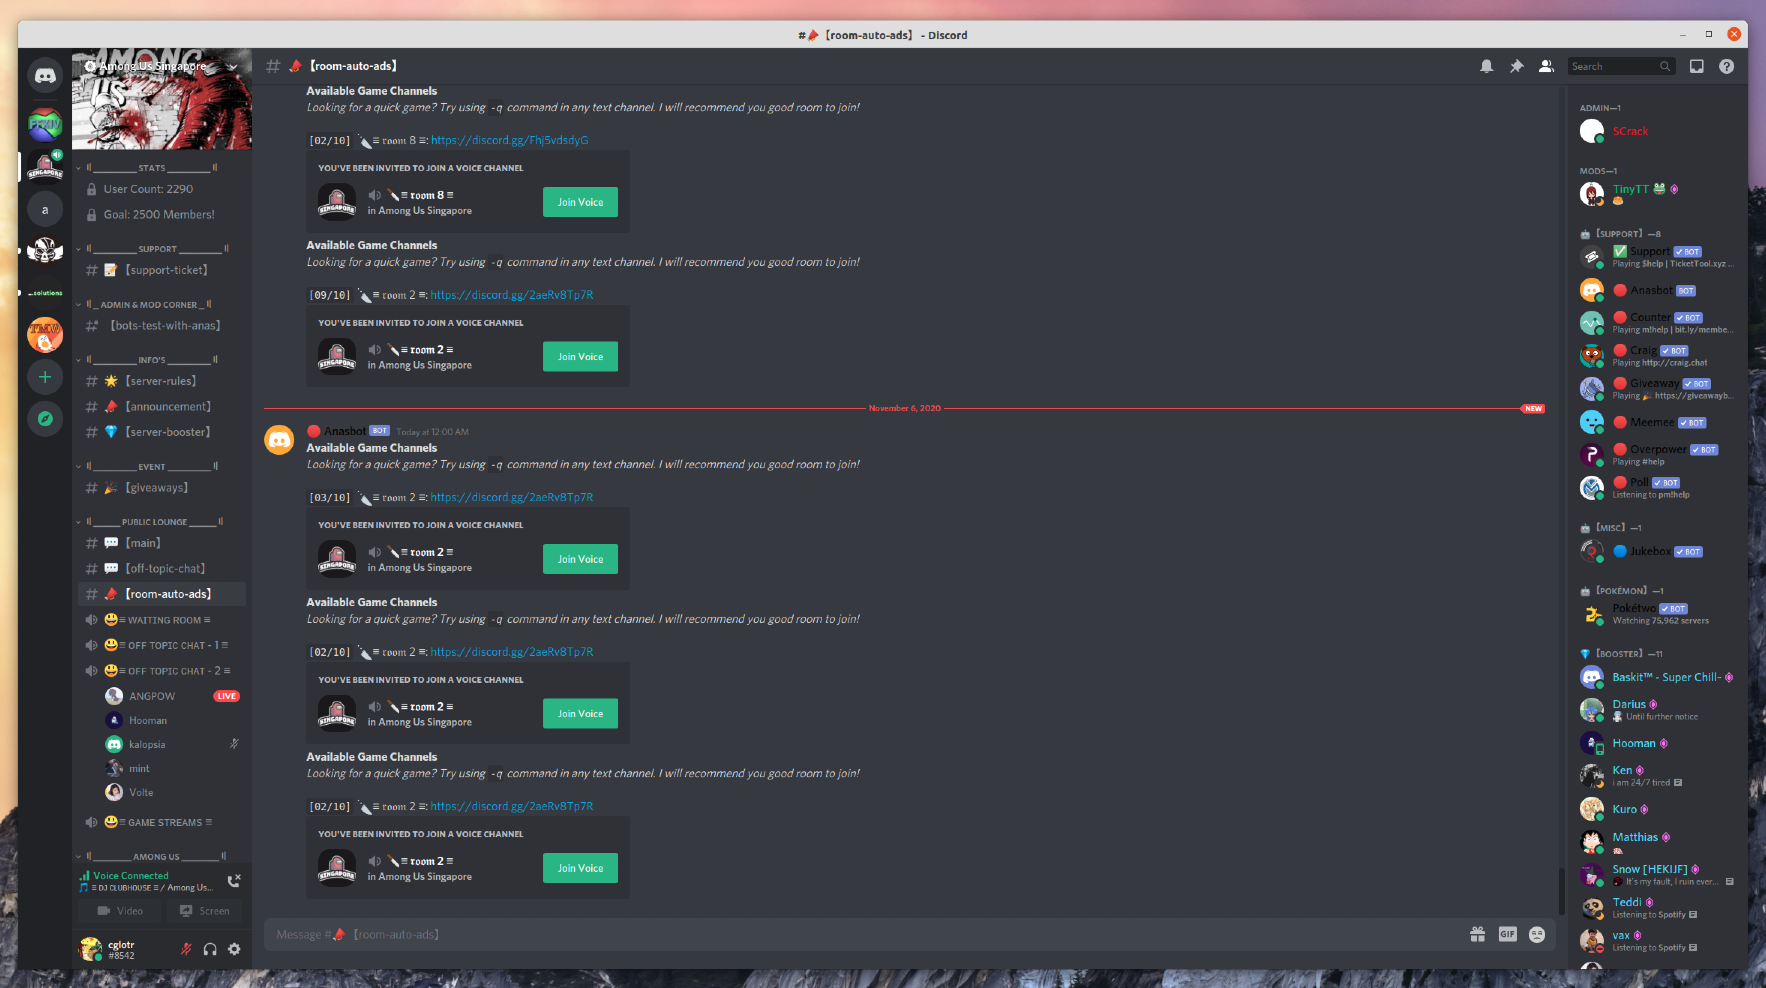Open the main text channel
Image resolution: width=1766 pixels, height=988 pixels.
click(162, 543)
